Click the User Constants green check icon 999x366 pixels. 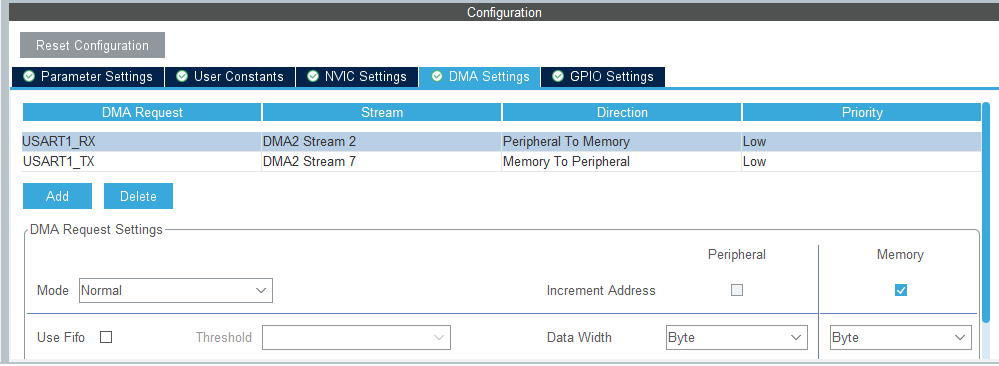(x=182, y=77)
